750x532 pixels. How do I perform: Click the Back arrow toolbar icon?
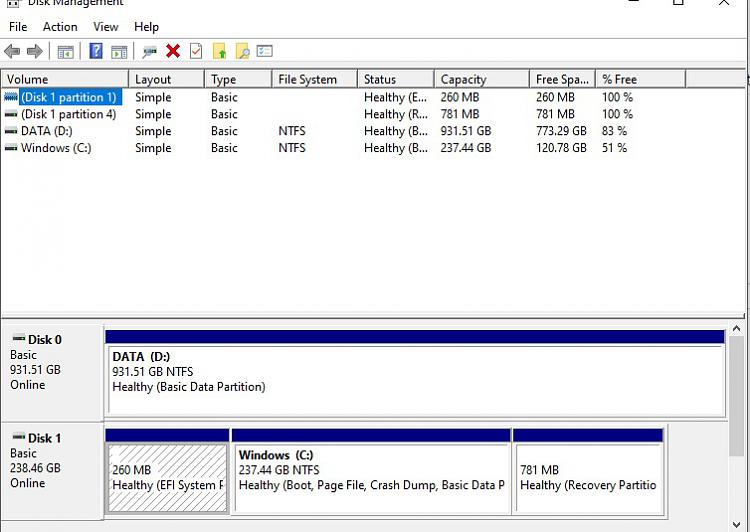point(12,51)
